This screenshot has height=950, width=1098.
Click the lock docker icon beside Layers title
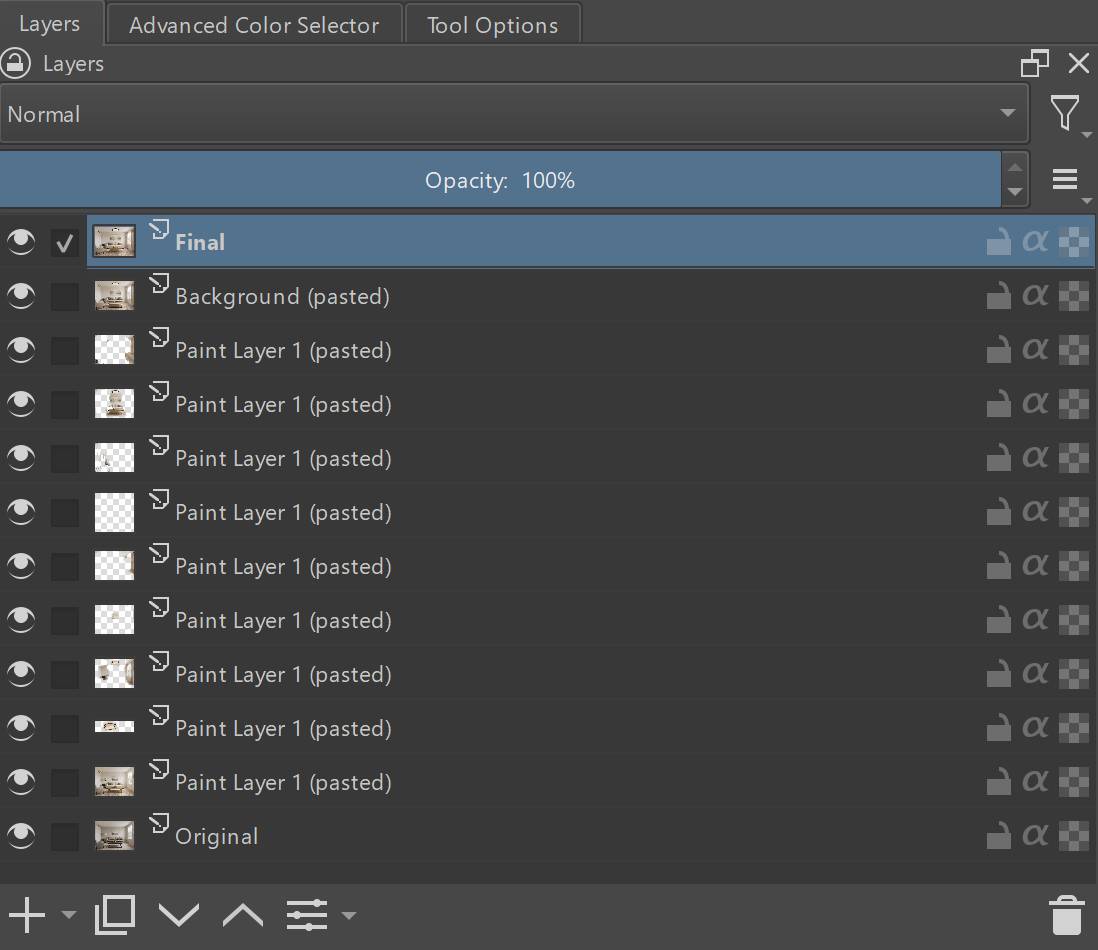pos(15,64)
